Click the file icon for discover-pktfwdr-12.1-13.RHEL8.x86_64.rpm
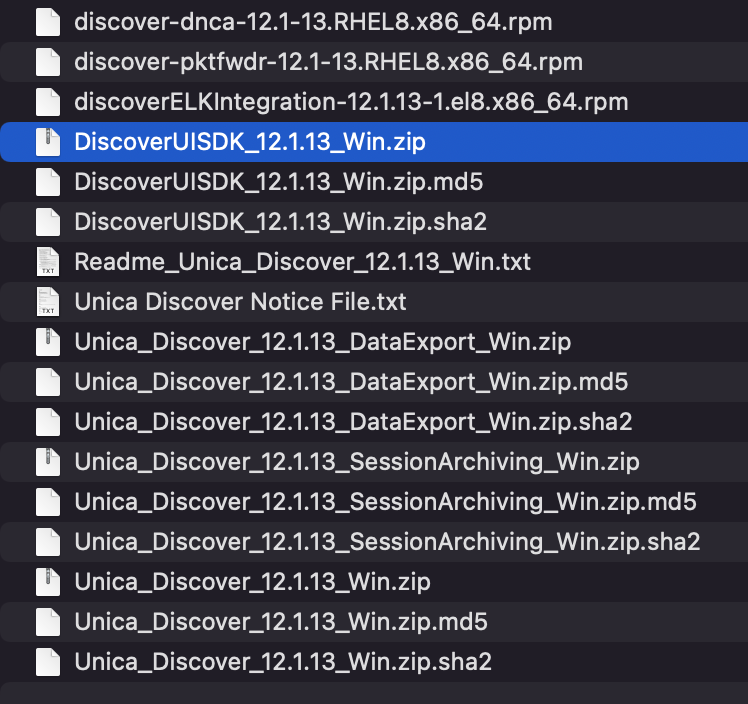This screenshot has height=704, width=748. (48, 62)
